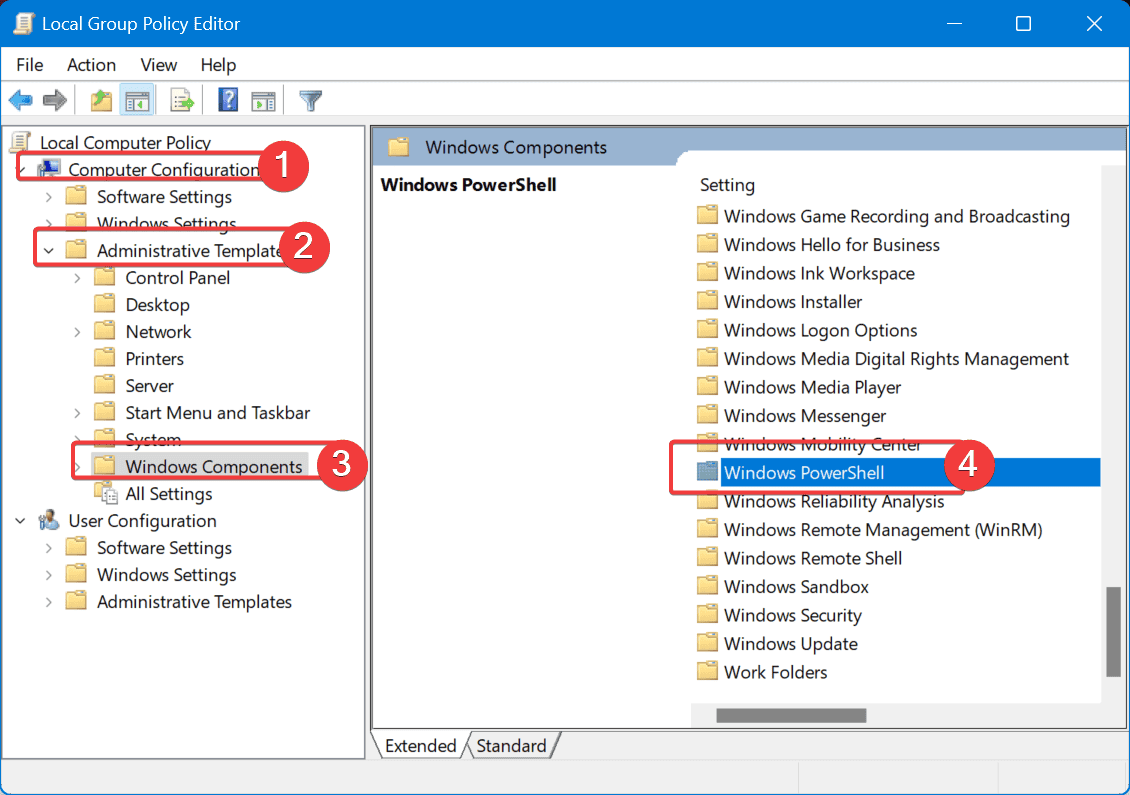Open the Action menu
This screenshot has height=795, width=1130.
point(91,65)
